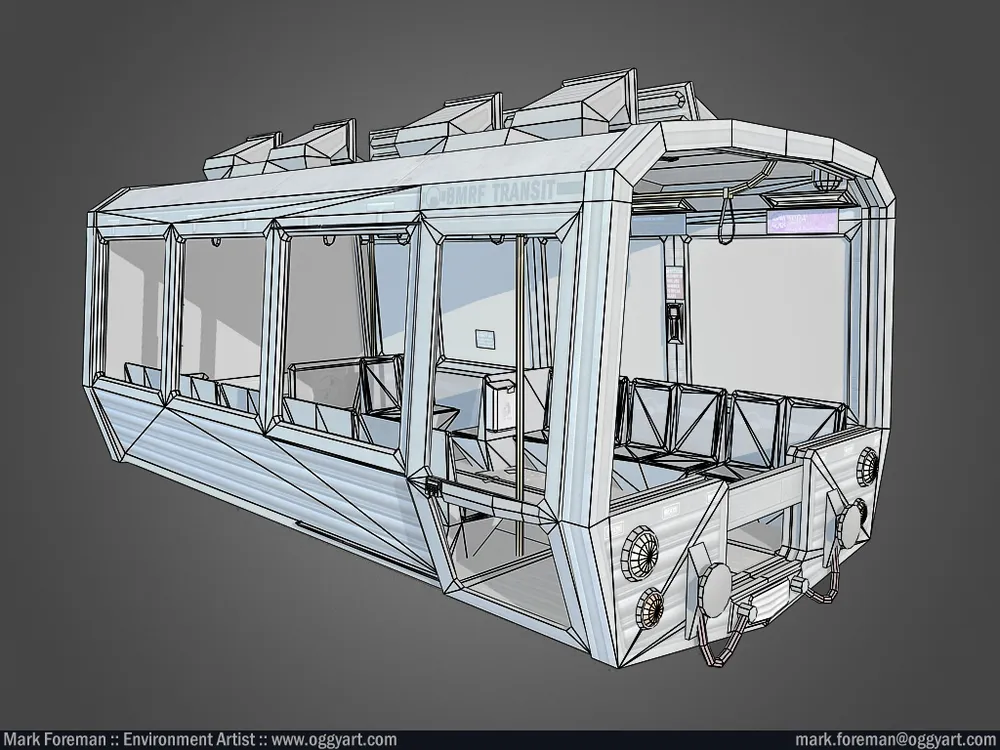The width and height of the screenshot is (1000, 750).
Task: Select the small notice sign on the back wall
Action: coord(486,340)
